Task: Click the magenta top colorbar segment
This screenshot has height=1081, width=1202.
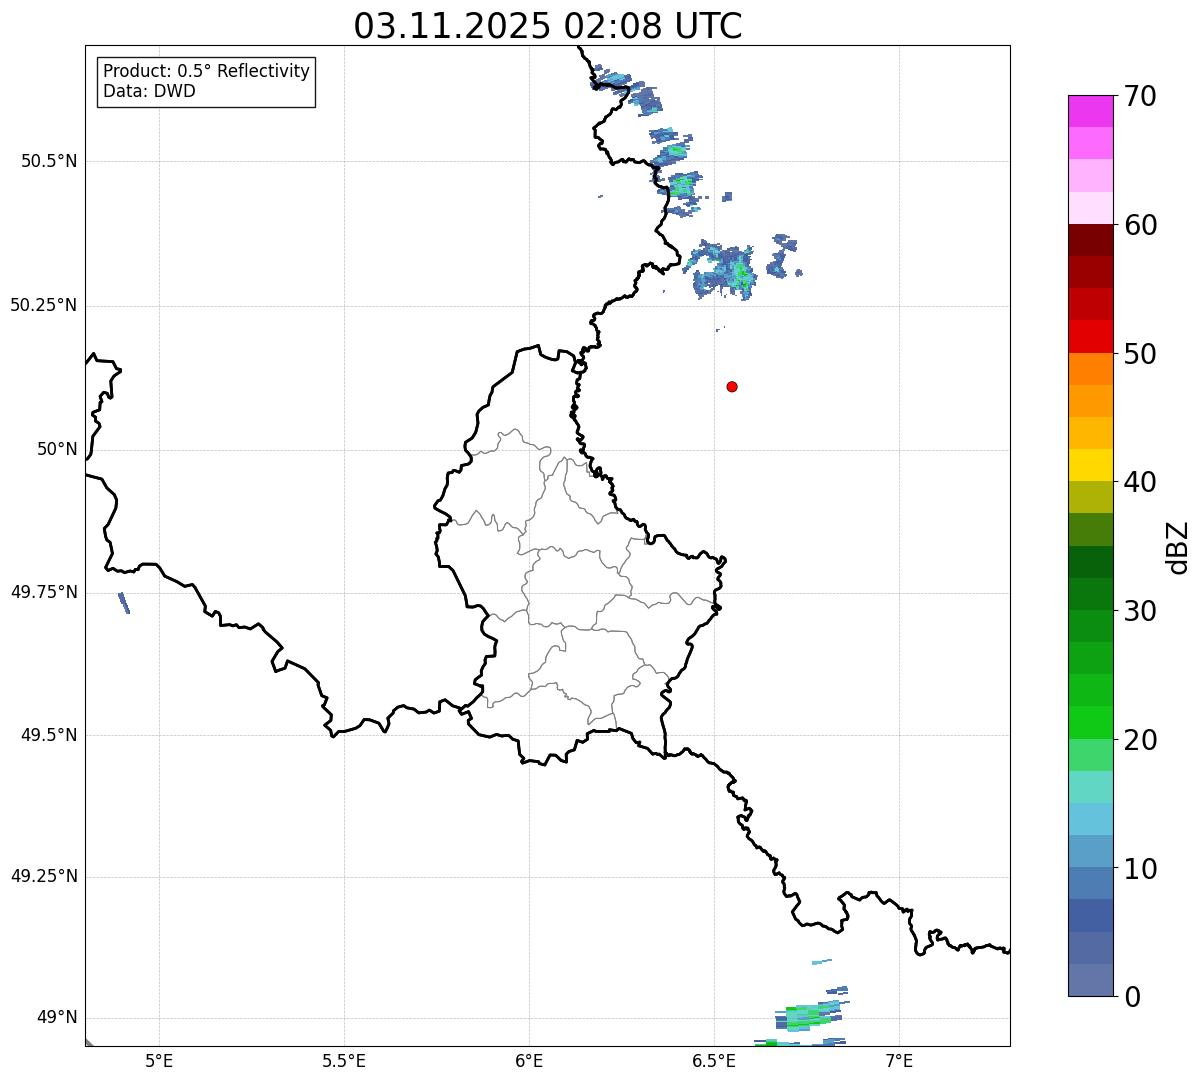Action: 1091,111
